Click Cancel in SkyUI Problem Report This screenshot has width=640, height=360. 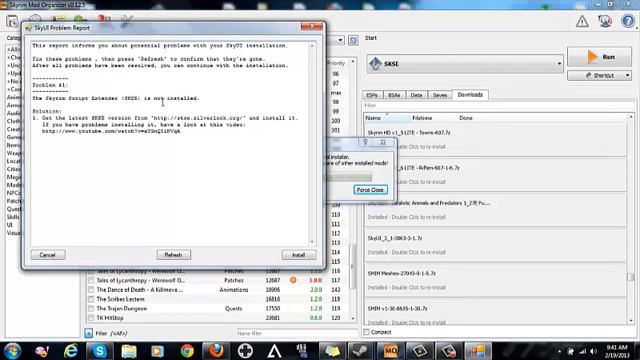(48, 255)
